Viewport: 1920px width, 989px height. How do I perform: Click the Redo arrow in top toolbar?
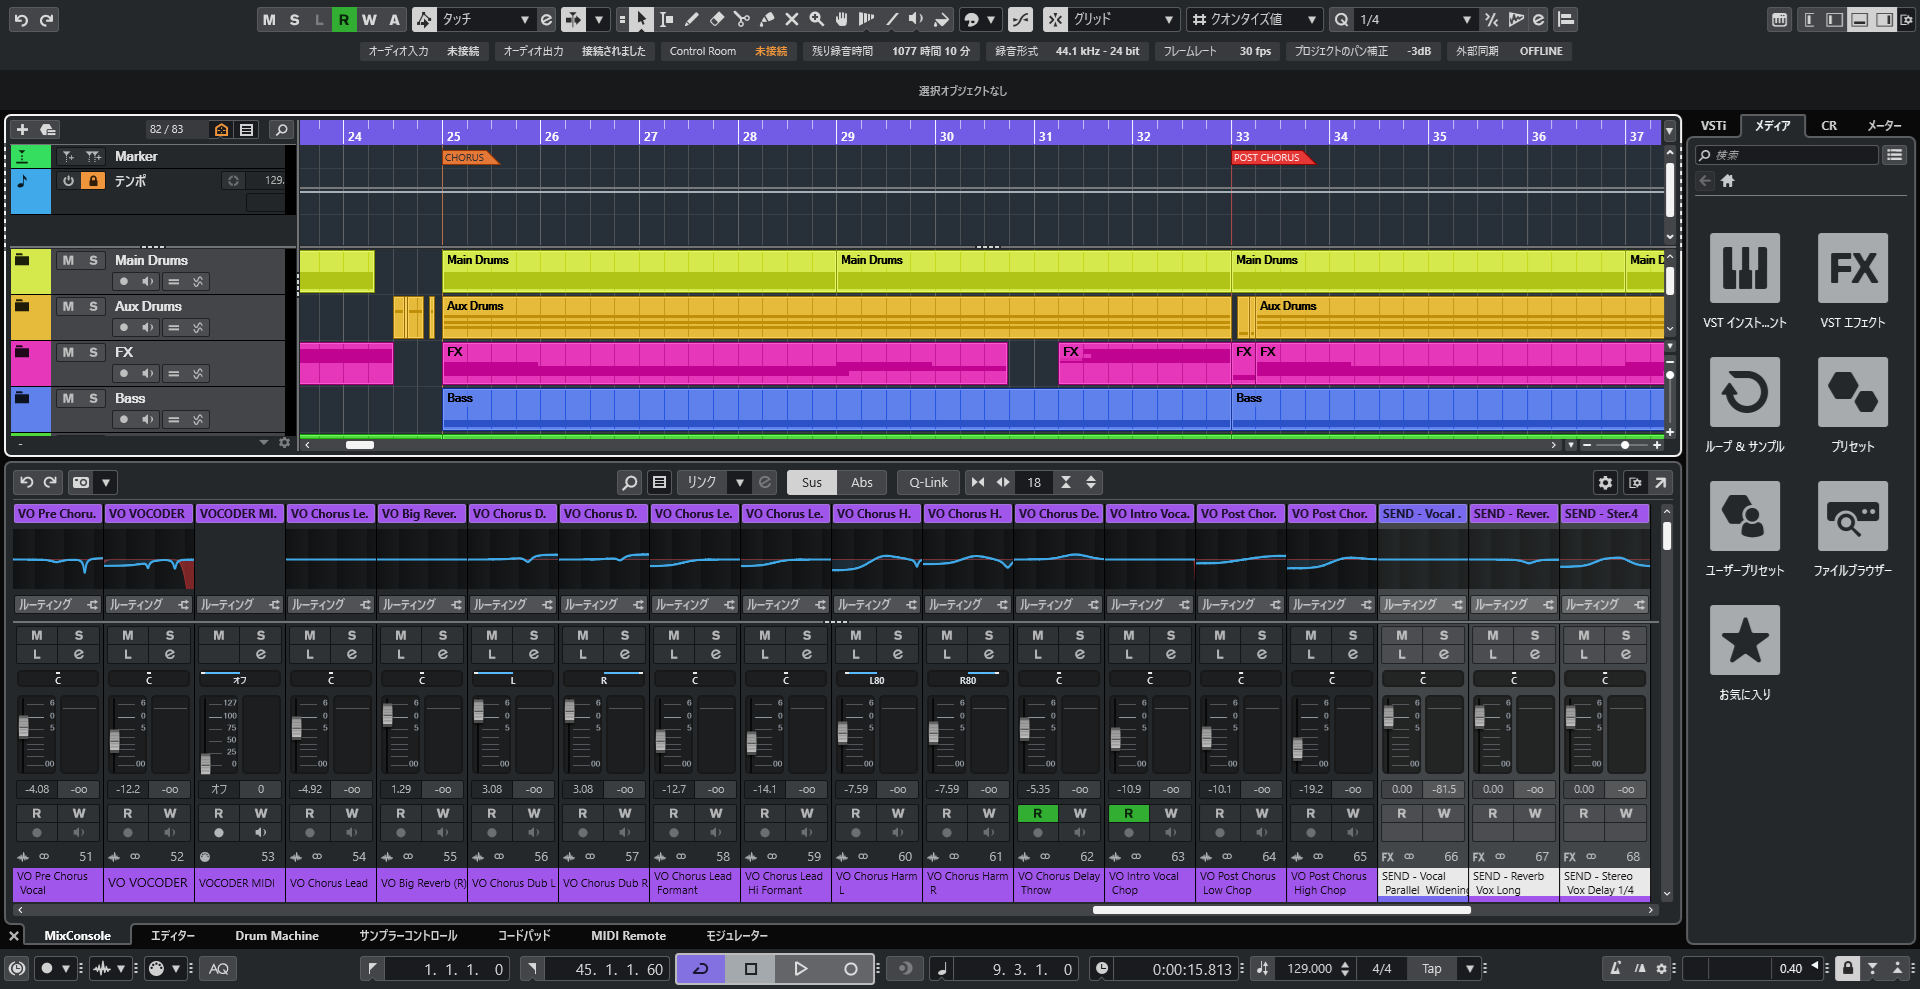pos(46,20)
